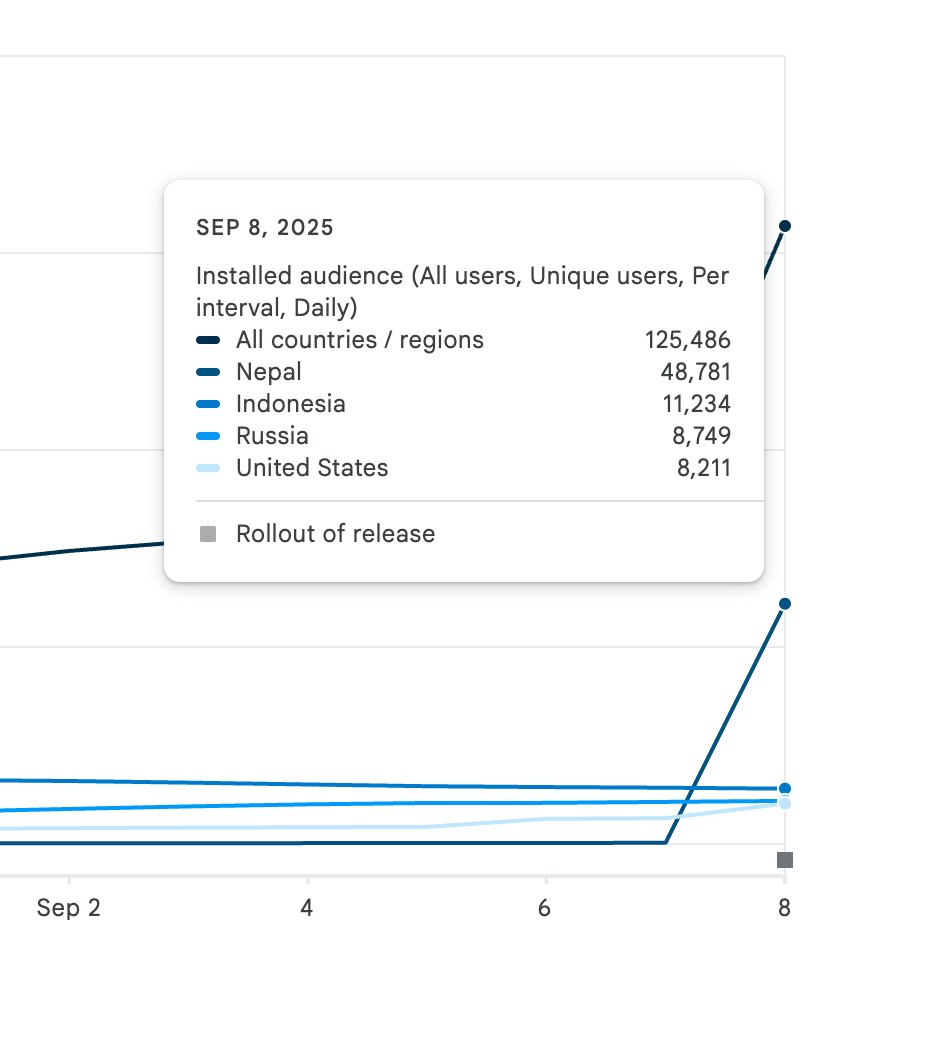Viewport: 934px width, 1062px height.
Task: Click the Indonesia legend color swatch
Action: (x=208, y=405)
